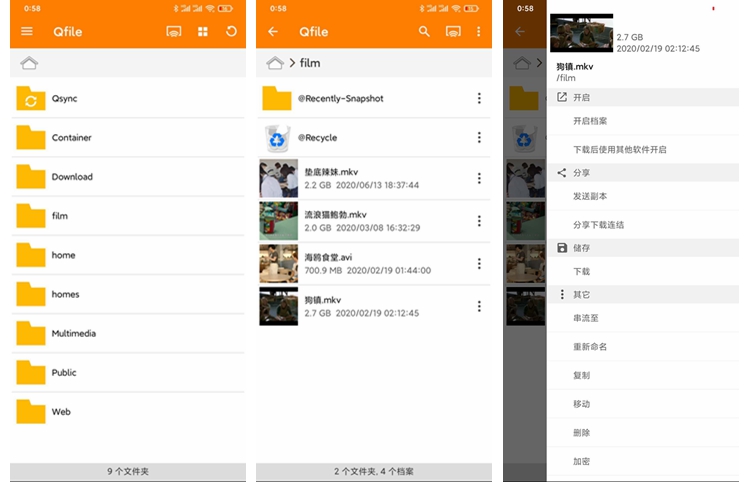The image size is (749, 482).
Task: Choose 重新命名 menu entry
Action: coord(642,347)
